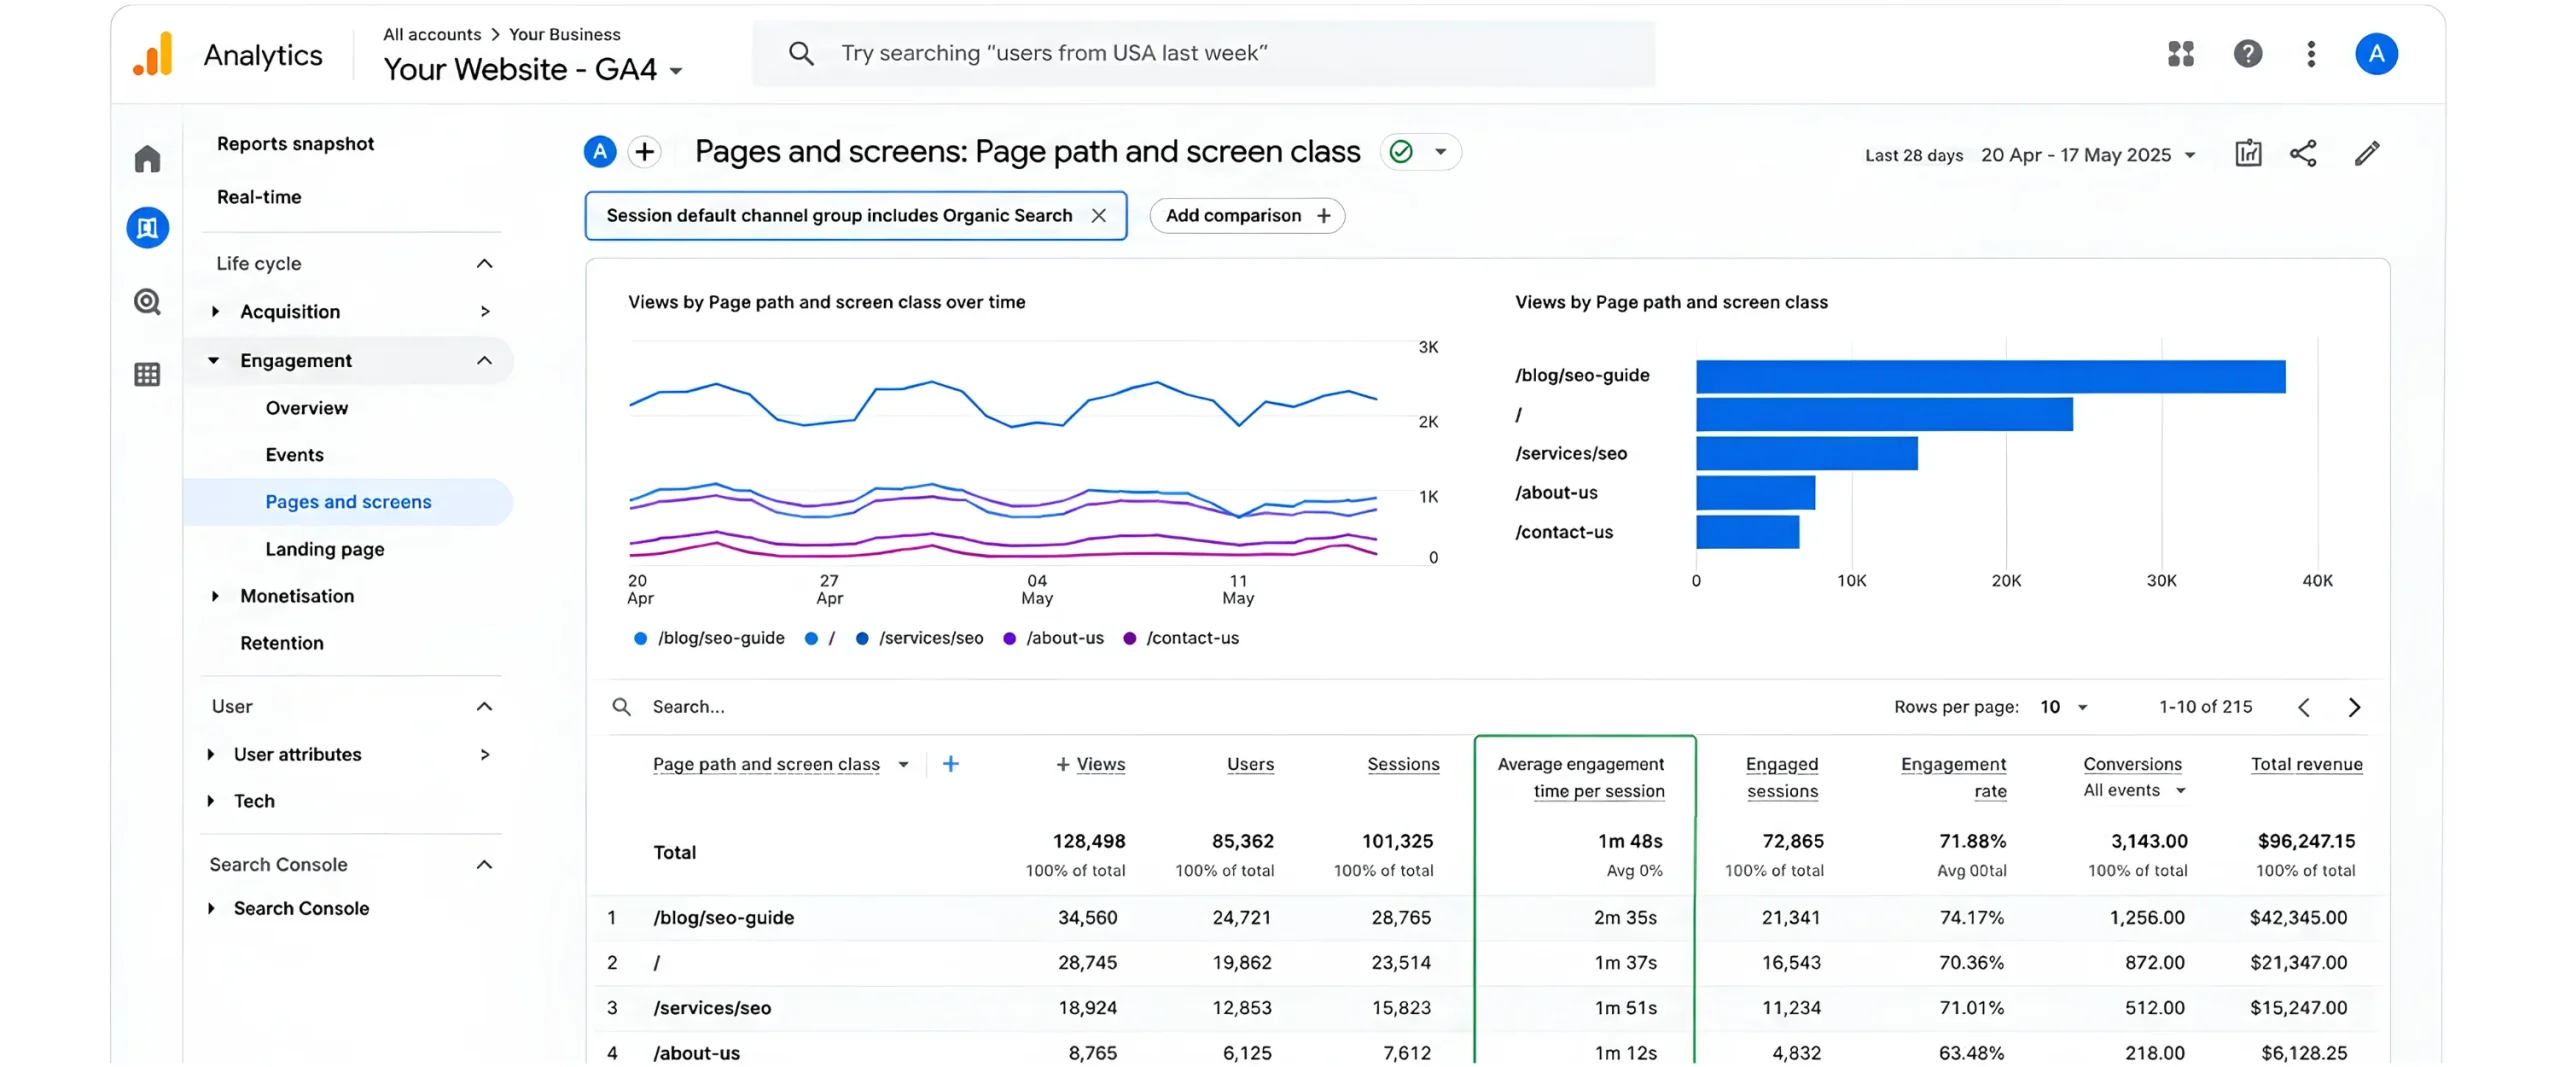The width and height of the screenshot is (2560, 1067).
Task: Collapse the Life cycle section
Action: [x=484, y=264]
